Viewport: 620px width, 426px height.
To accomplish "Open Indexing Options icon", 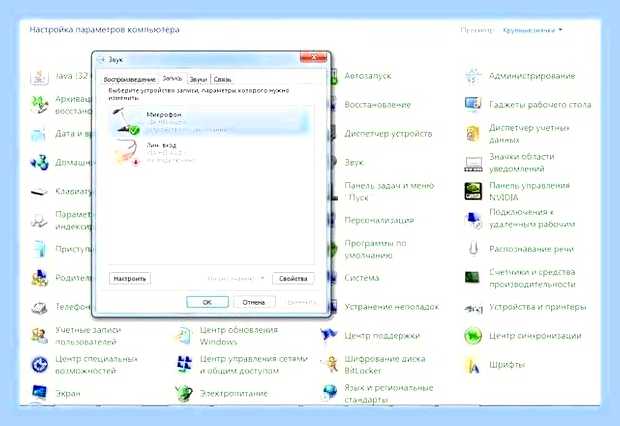I will 39,221.
